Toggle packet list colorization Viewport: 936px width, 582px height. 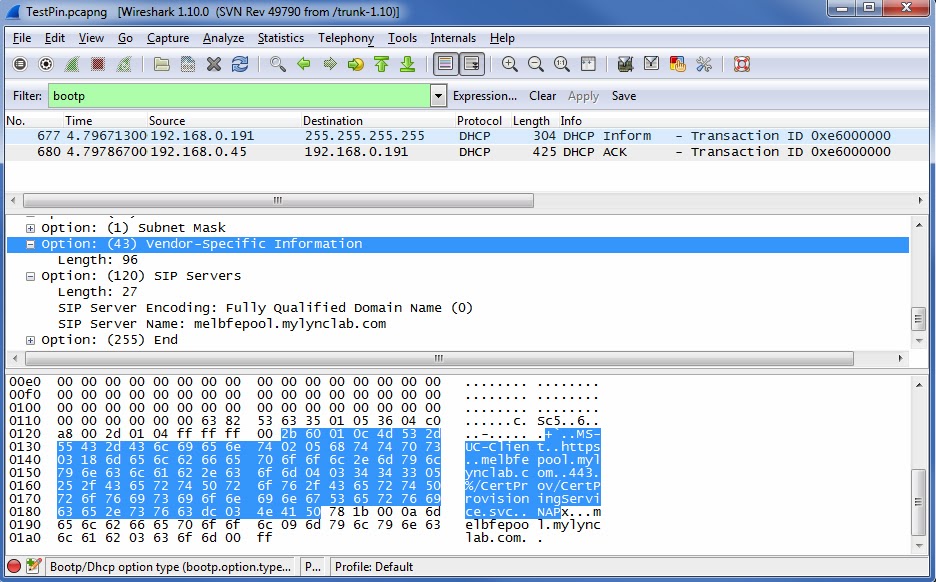click(x=445, y=64)
